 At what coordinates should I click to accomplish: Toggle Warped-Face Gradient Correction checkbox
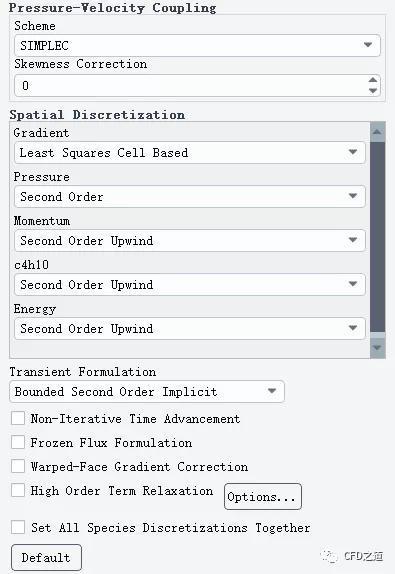tap(18, 466)
